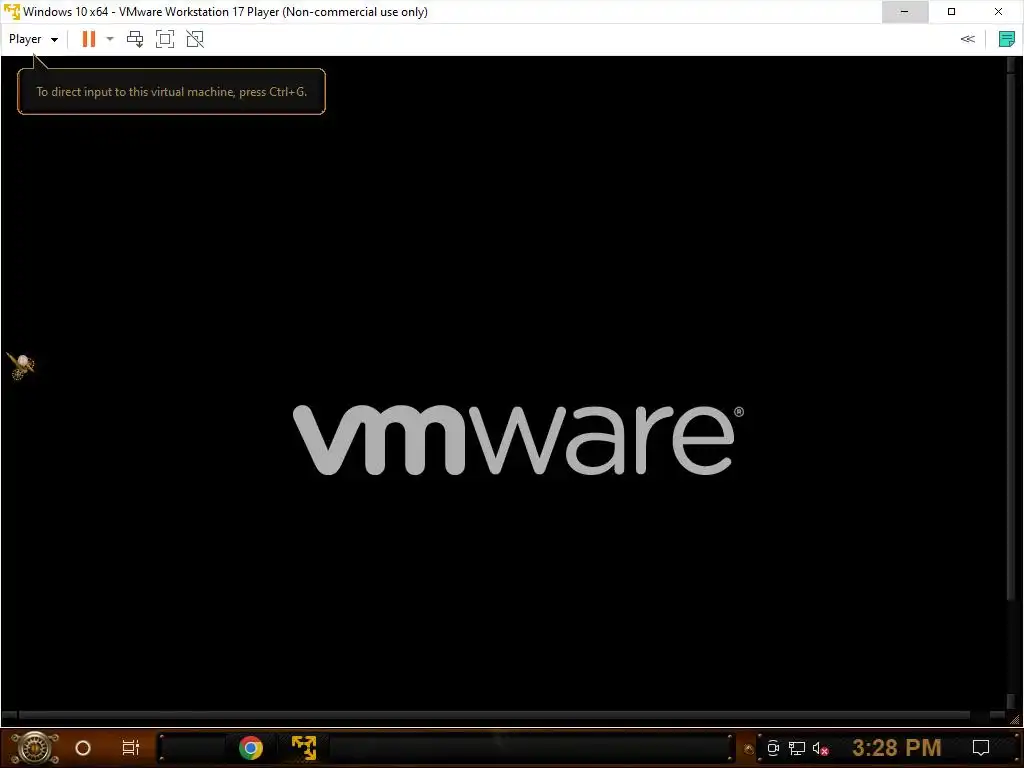
Task: Click the vertical scrollbar of the VM view
Action: click(1012, 336)
